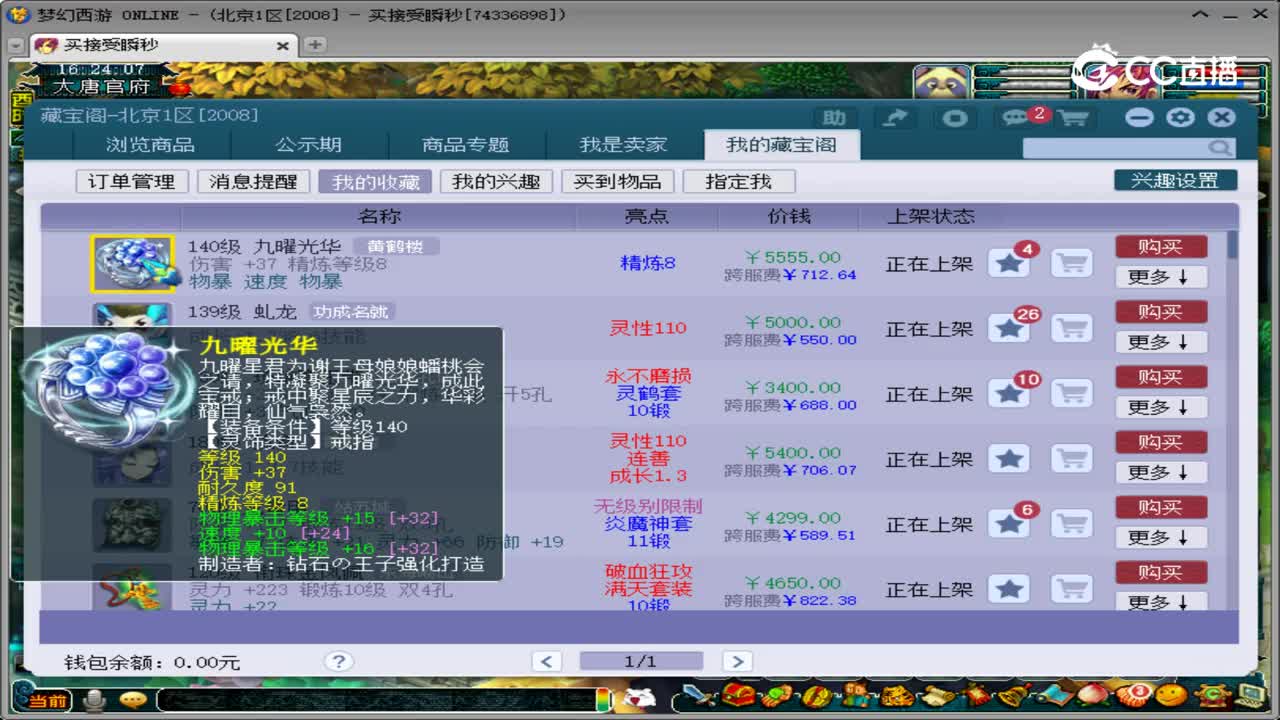Click the 九曜光华 ring thumbnail in list

point(133,264)
